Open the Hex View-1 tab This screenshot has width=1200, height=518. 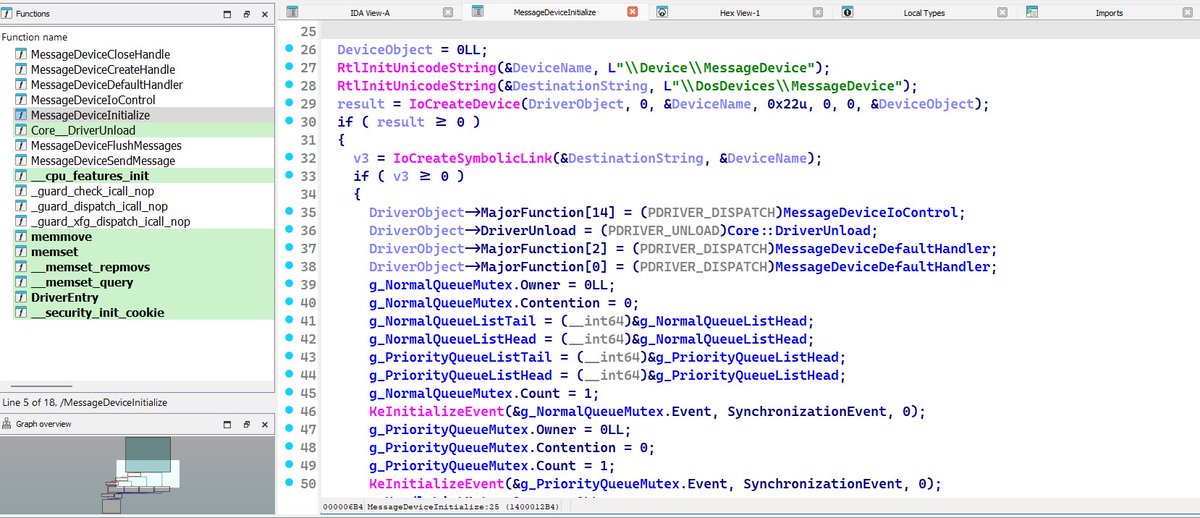coord(741,12)
